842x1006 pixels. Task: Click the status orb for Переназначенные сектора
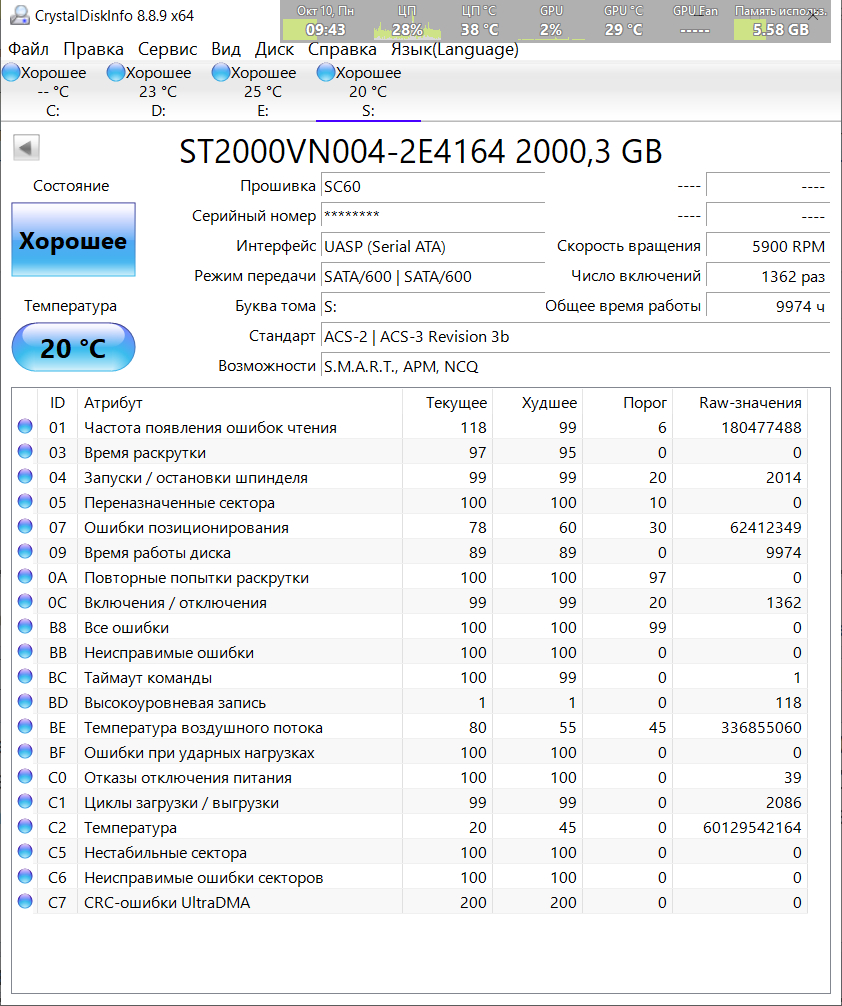25,503
